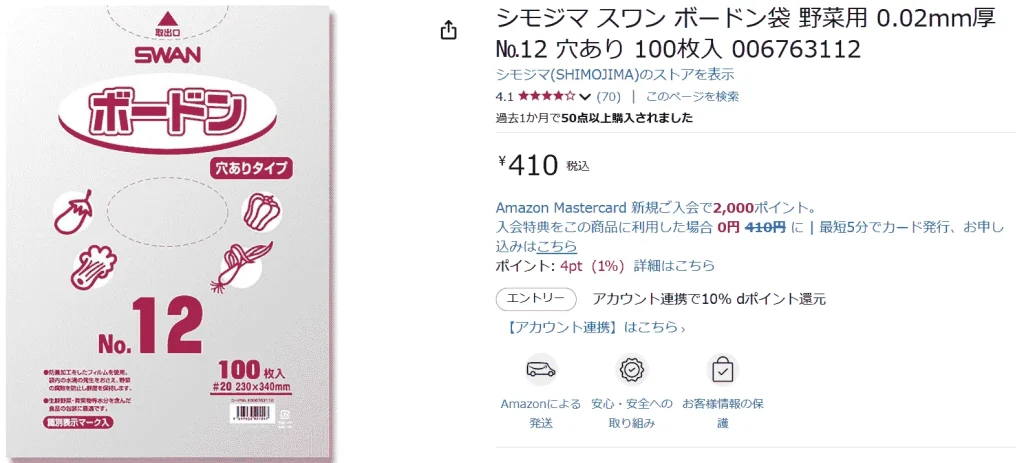
Task: Open 【アカウント連携】はこちら link
Action: click(594, 327)
